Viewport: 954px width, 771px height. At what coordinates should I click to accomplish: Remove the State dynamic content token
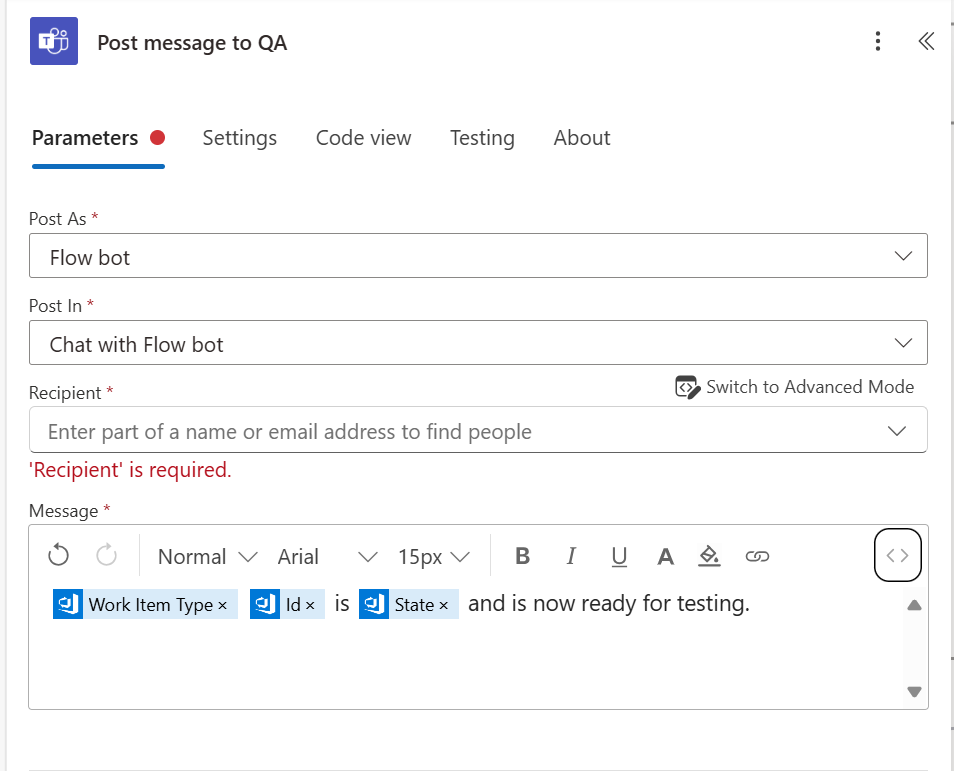click(444, 605)
